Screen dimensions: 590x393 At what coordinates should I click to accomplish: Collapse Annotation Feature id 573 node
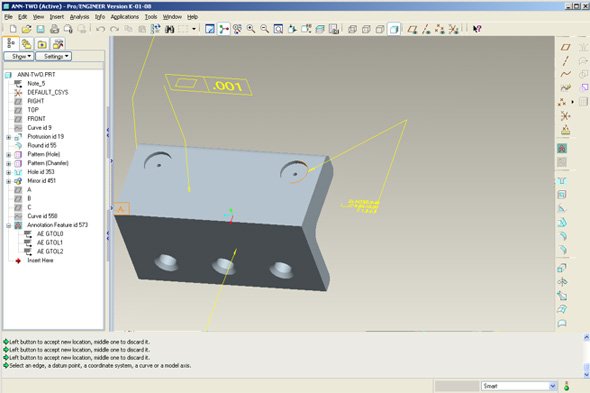click(9, 225)
